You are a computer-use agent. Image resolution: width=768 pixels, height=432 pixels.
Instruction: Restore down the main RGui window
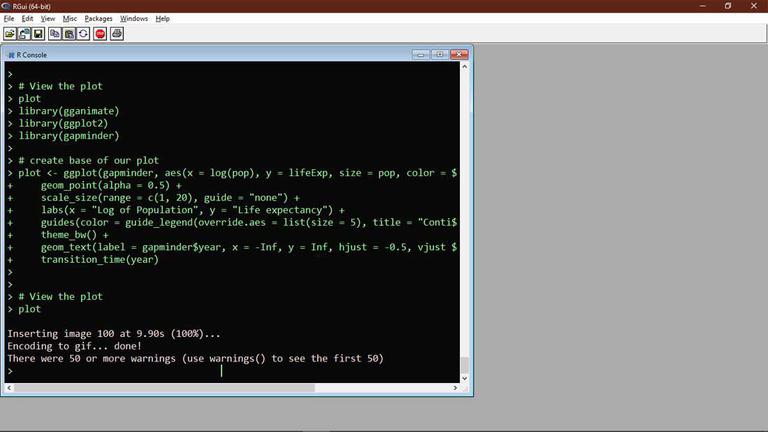(x=728, y=6)
